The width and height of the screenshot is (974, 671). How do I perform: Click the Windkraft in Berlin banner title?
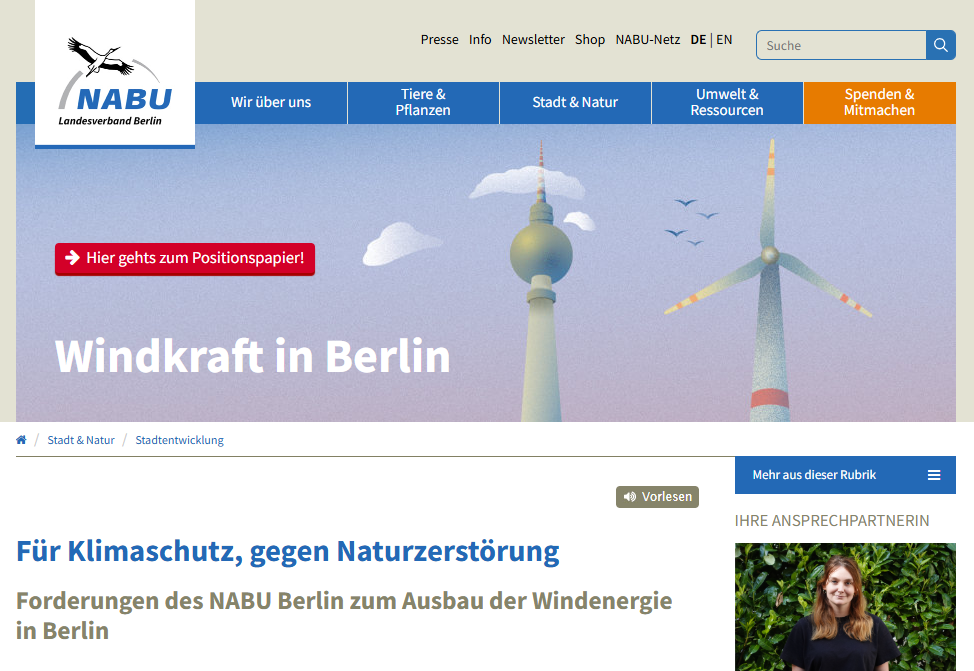pos(252,357)
